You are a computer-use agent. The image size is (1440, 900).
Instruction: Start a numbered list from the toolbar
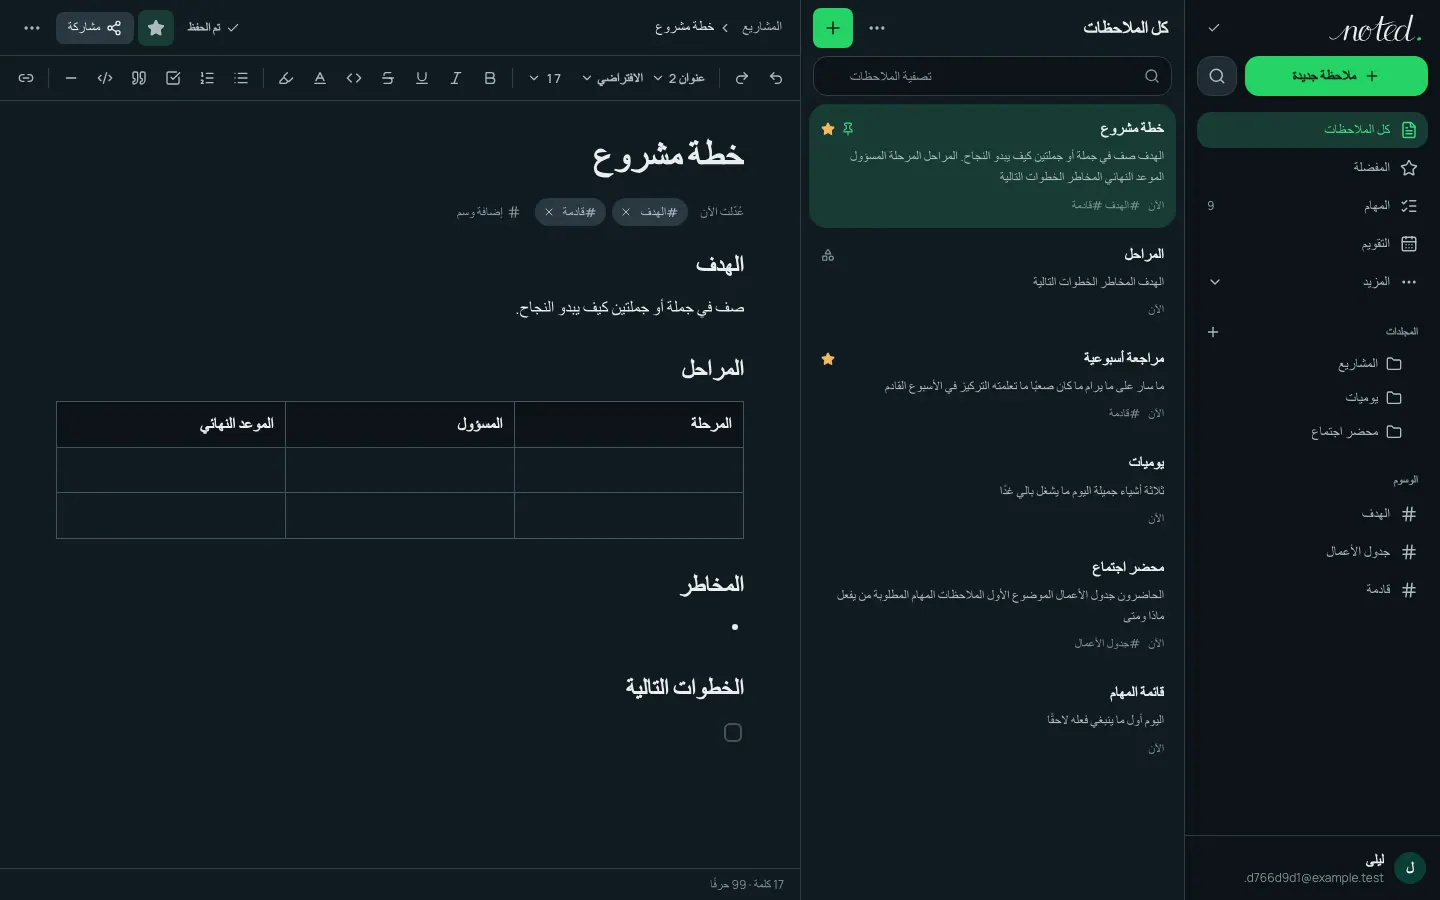[x=207, y=78]
